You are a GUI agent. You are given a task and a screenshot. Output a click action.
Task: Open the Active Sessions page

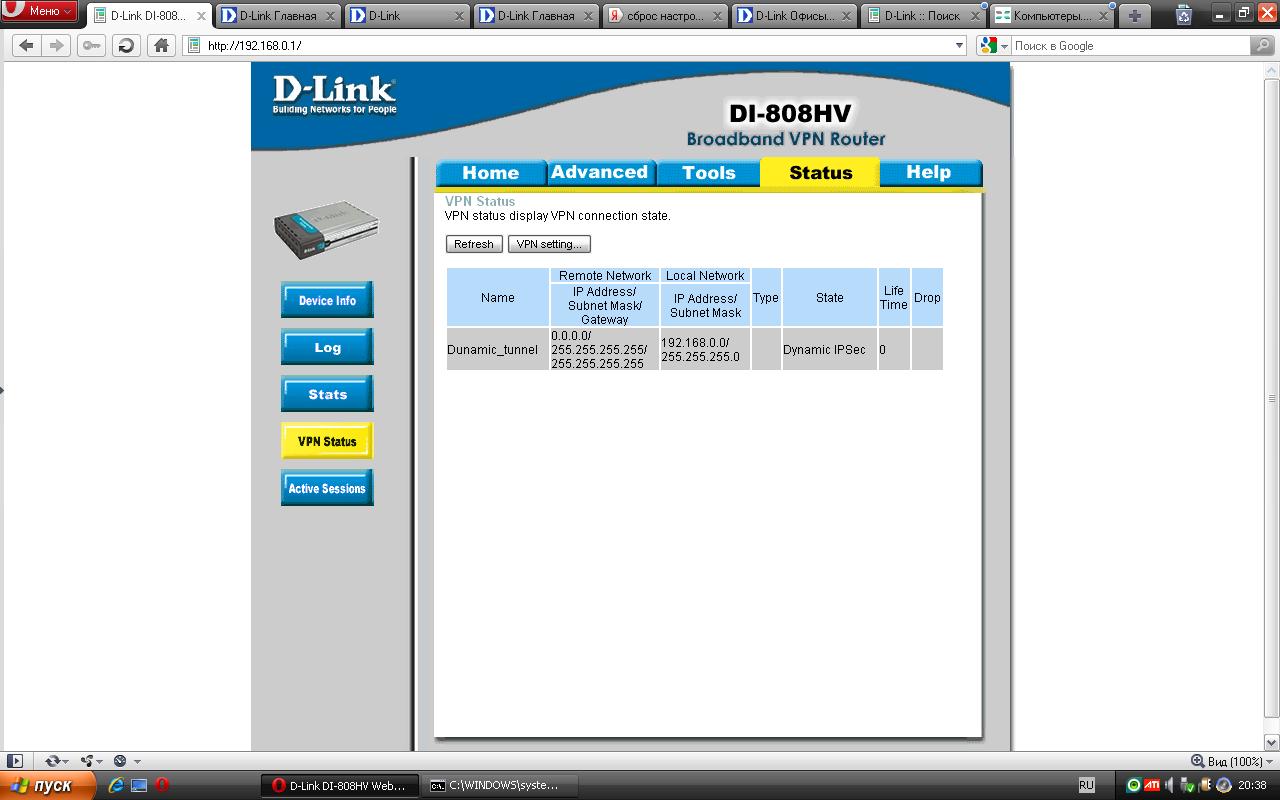pyautogui.click(x=327, y=488)
